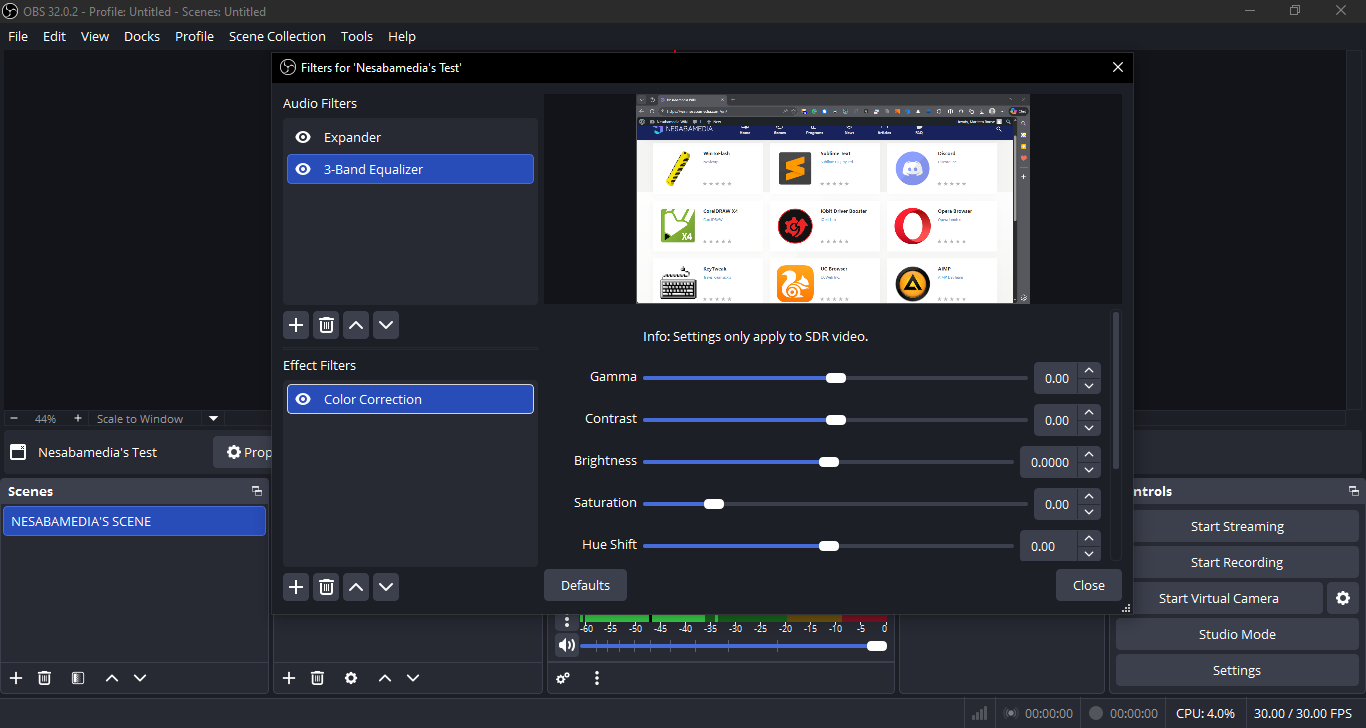Open the Docks menu
The height and width of the screenshot is (728, 1366).
[142, 36]
